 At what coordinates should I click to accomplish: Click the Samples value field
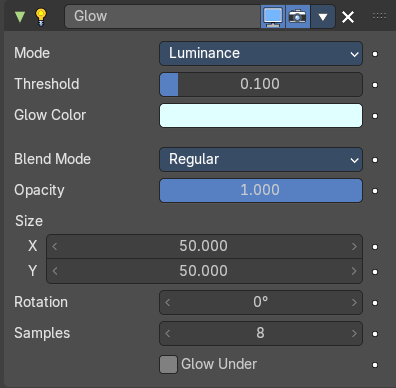click(x=261, y=333)
